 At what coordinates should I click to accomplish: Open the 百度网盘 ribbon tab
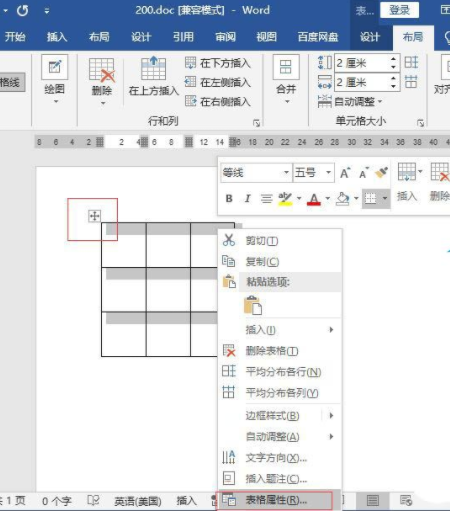318,37
